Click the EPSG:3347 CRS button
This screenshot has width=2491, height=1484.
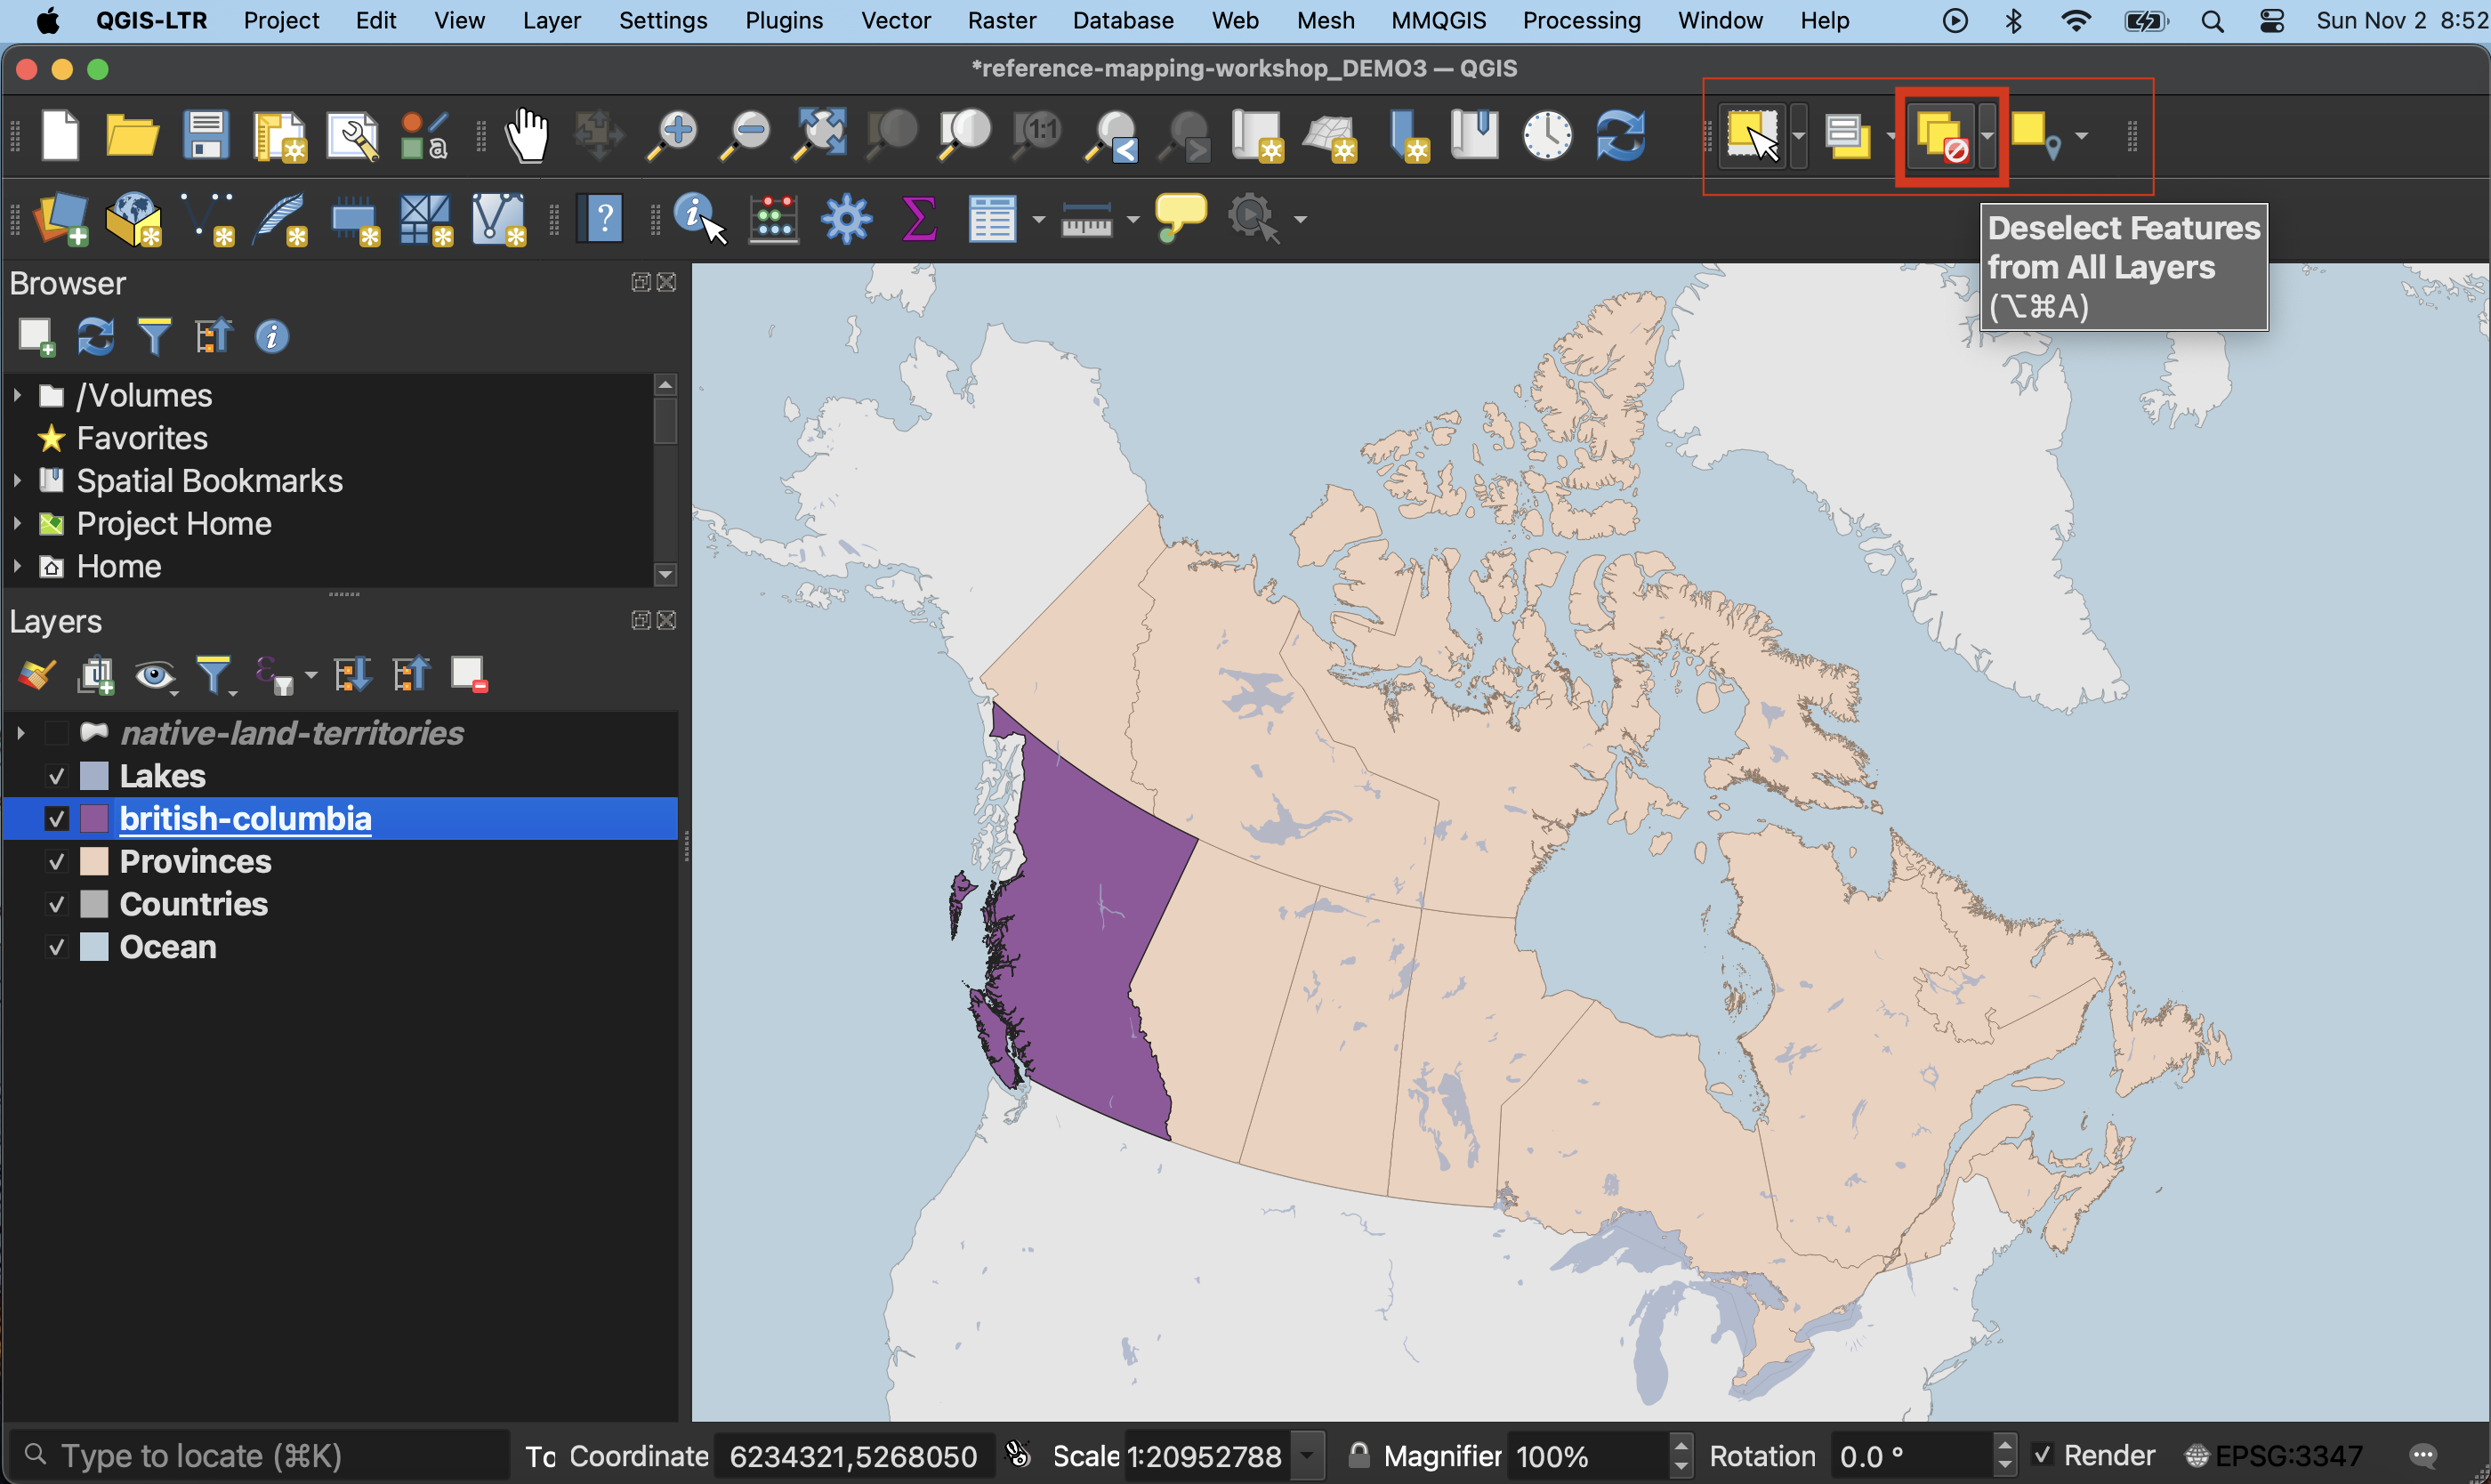(x=2274, y=1455)
